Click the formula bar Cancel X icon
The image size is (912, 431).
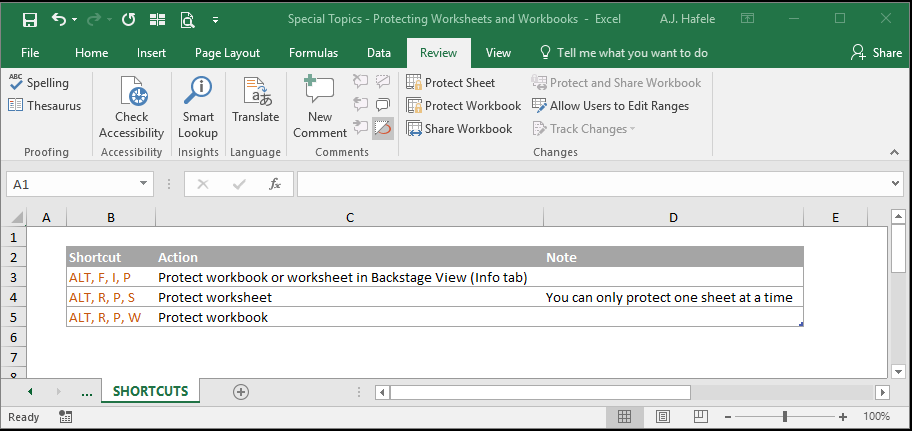(202, 184)
